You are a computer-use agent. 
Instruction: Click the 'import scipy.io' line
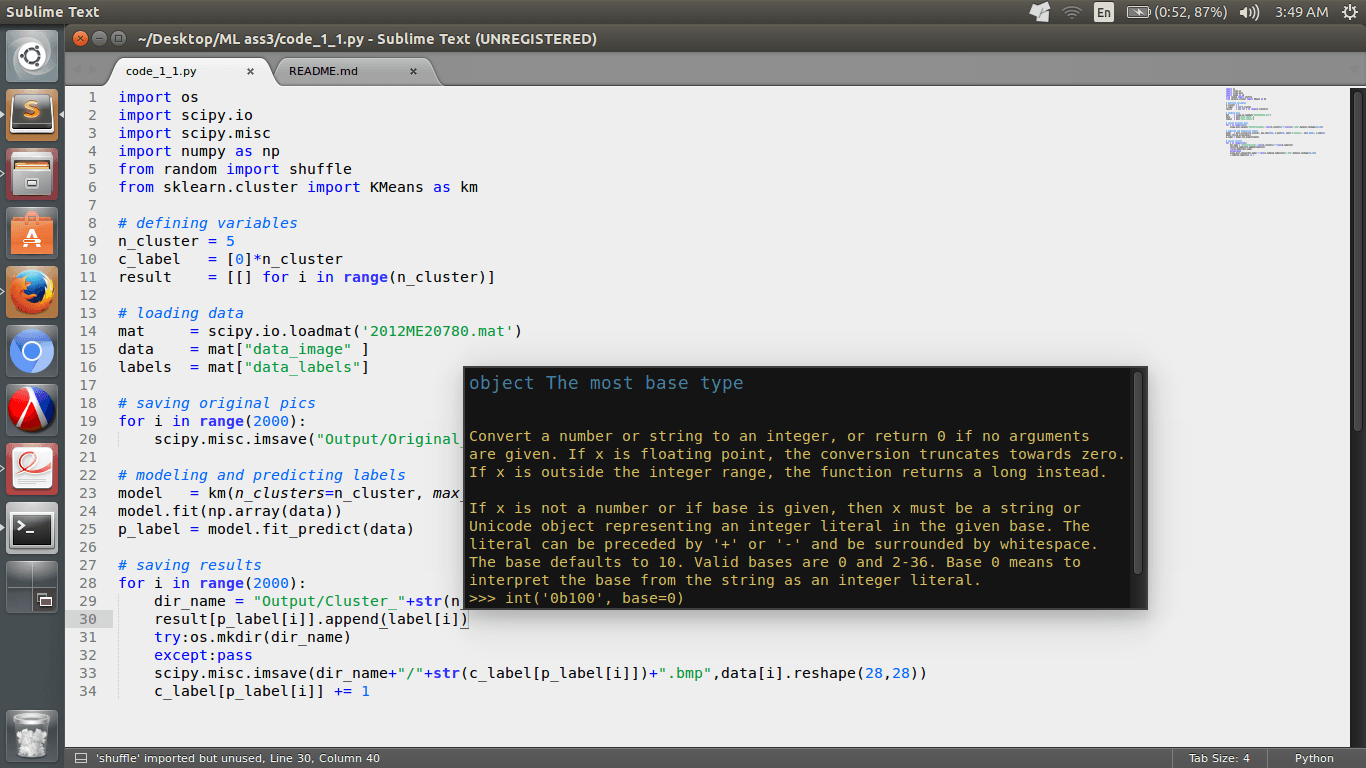(x=186, y=115)
